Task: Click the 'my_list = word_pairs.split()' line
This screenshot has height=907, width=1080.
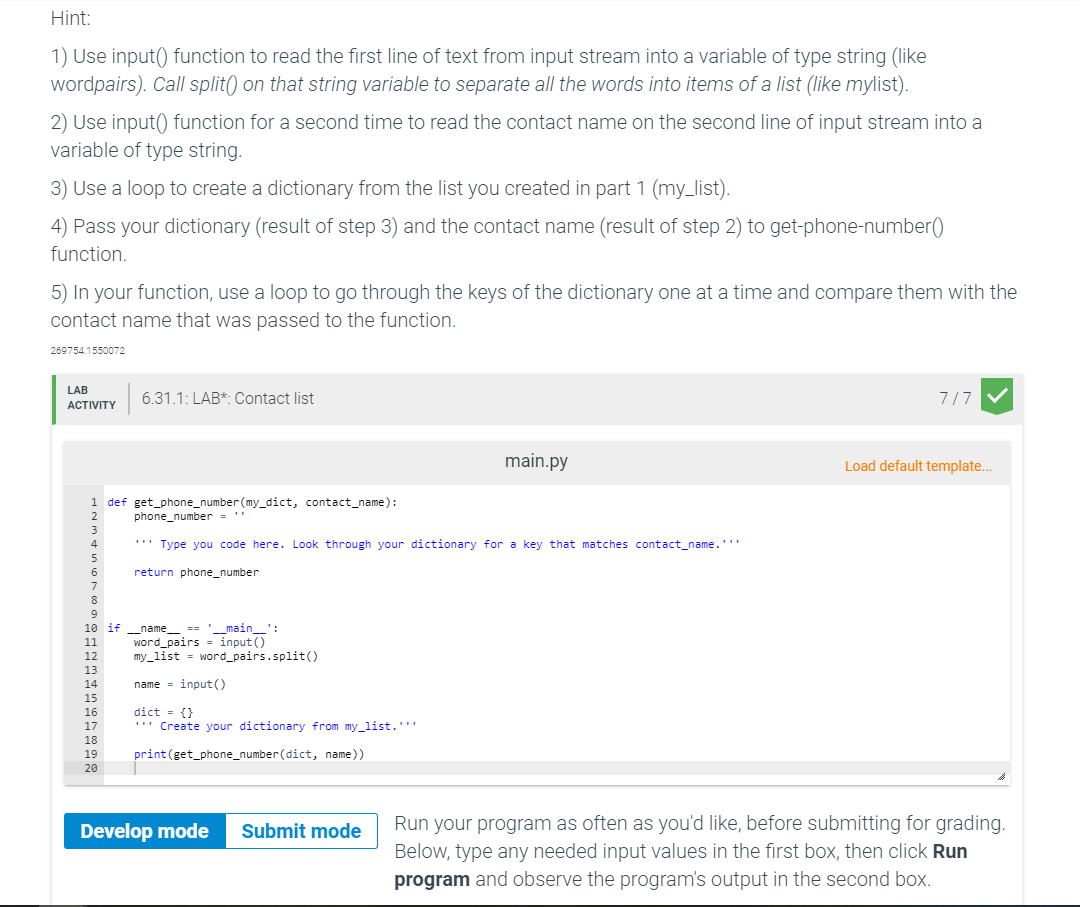Action: (x=226, y=656)
